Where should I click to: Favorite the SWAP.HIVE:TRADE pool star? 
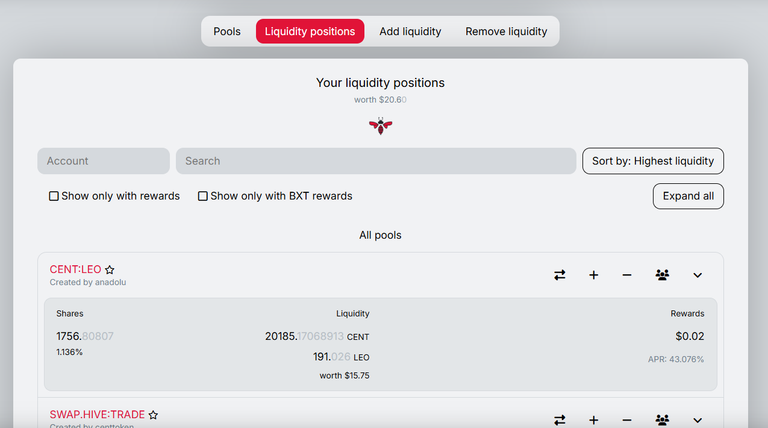pos(153,415)
